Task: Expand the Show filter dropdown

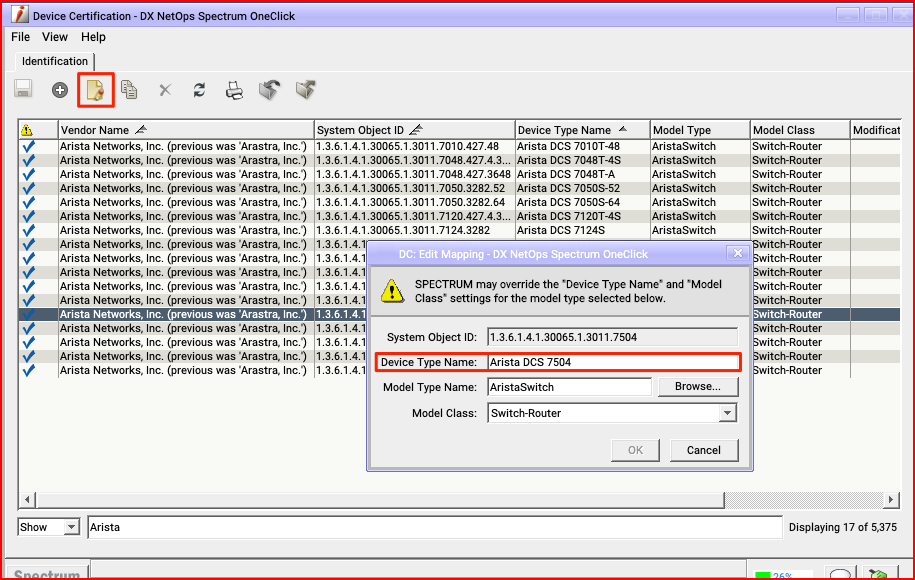Action: pos(71,527)
